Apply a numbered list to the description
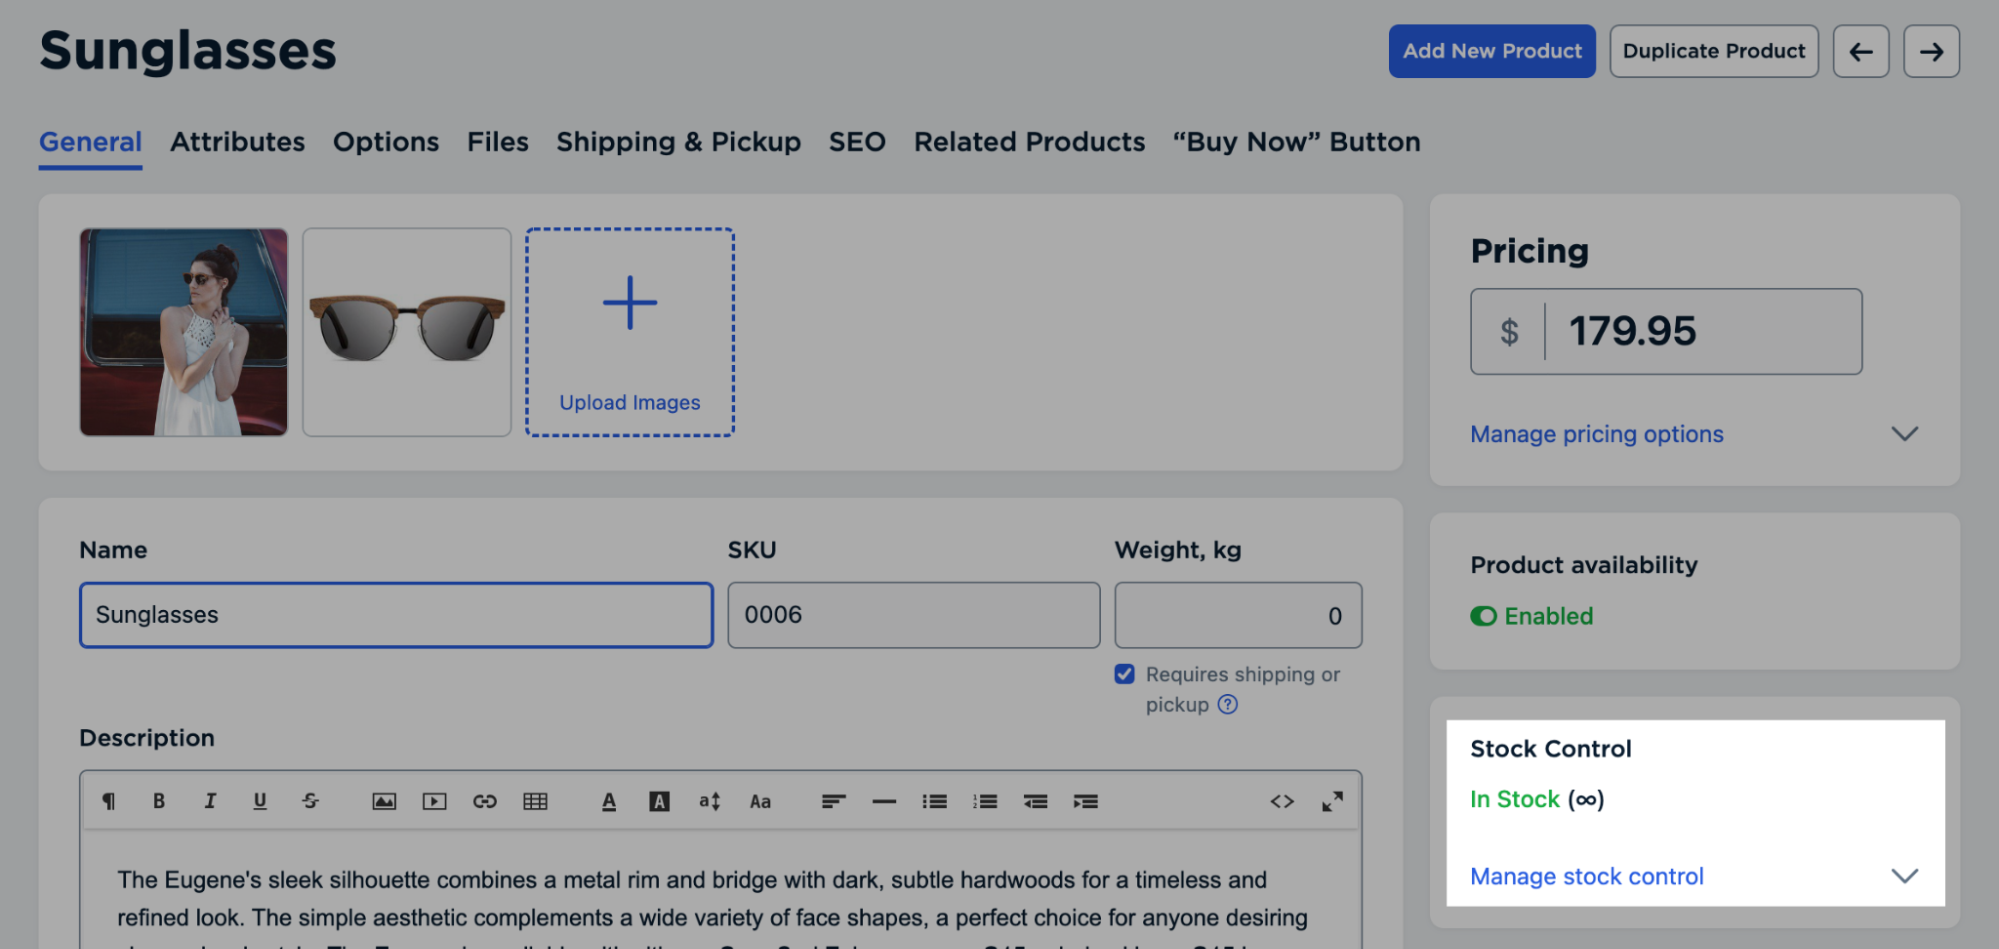Viewport: 1999px width, 949px height. click(985, 801)
